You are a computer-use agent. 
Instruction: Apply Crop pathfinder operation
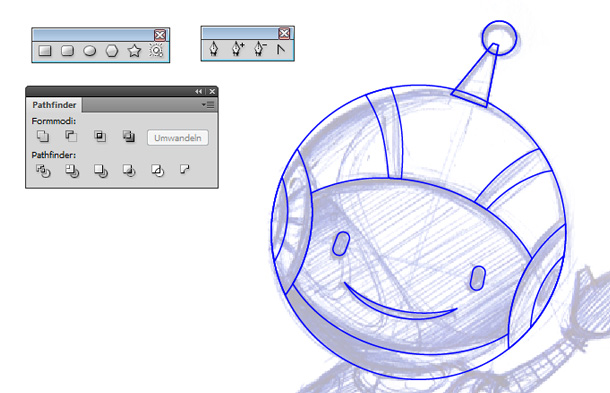click(x=129, y=170)
